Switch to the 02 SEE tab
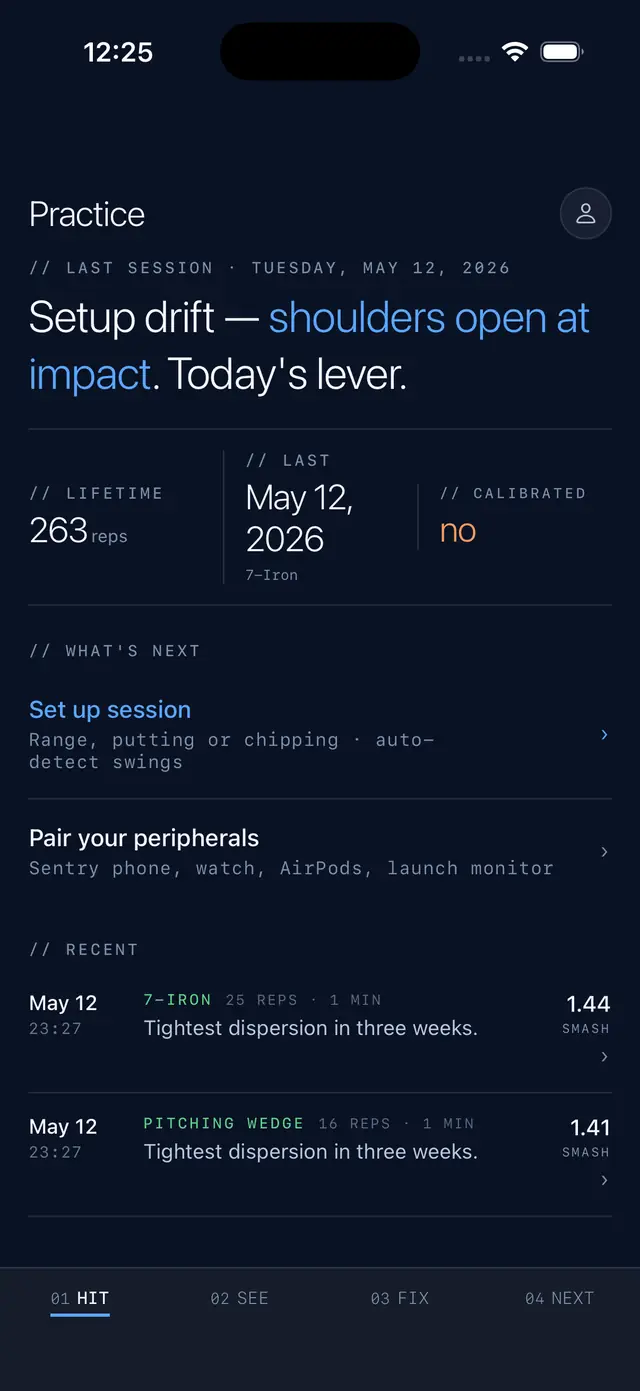The image size is (640, 1391). pyautogui.click(x=240, y=1298)
